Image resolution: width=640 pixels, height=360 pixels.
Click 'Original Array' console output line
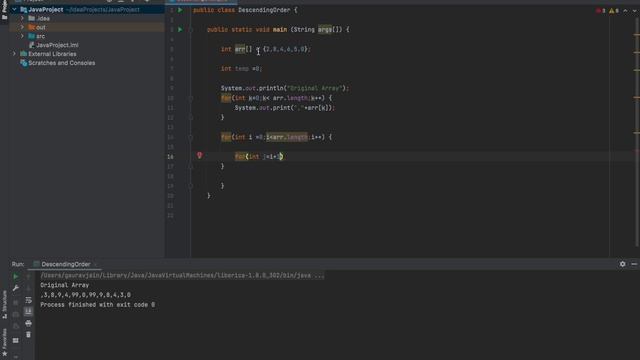tap(64, 285)
